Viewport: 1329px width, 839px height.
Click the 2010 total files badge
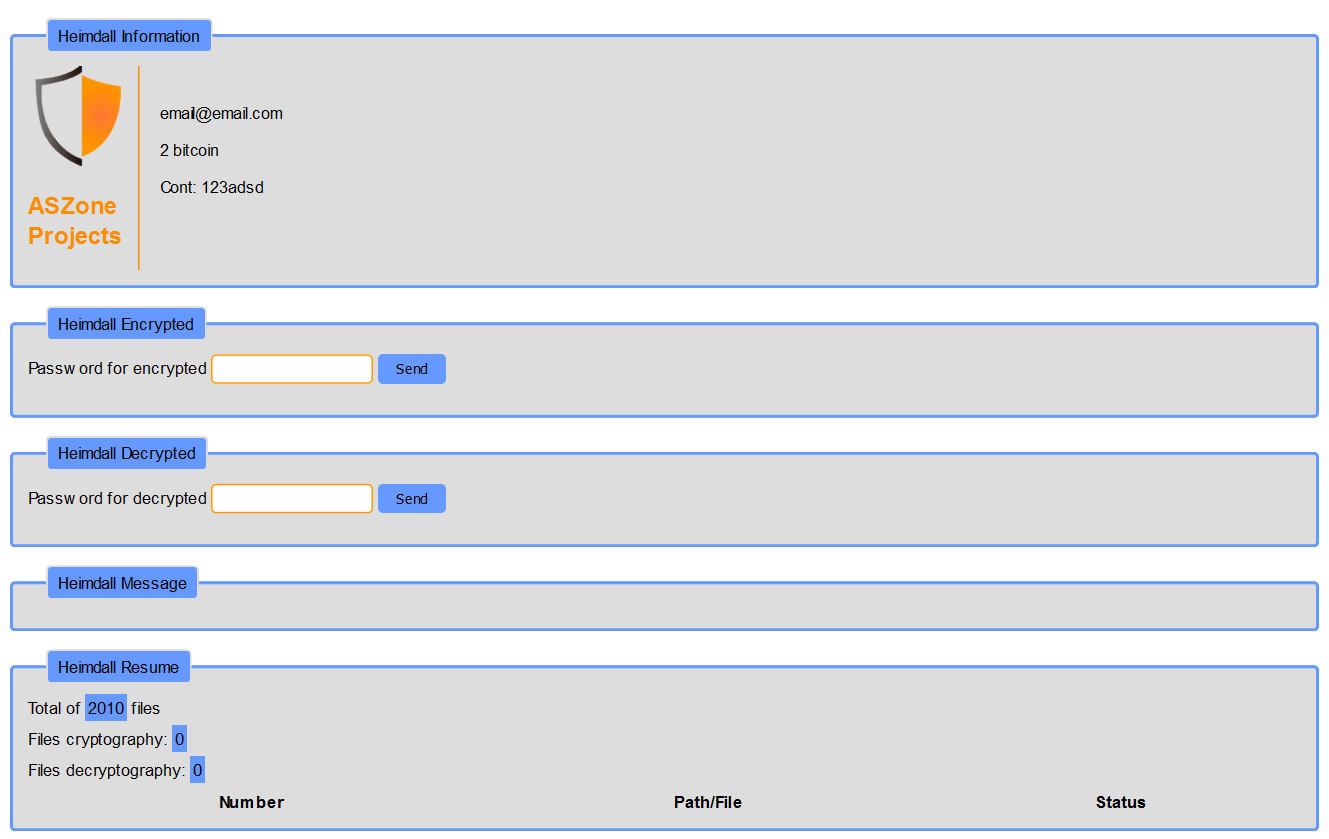tap(106, 708)
